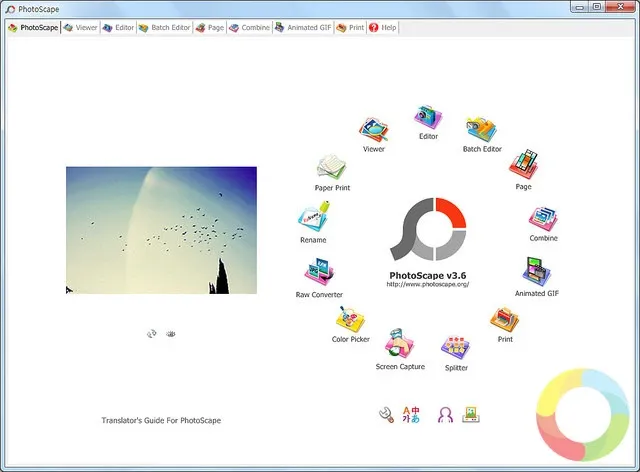The height and width of the screenshot is (472, 640).
Task: Click the central PhotoScape logo
Action: coord(428,229)
